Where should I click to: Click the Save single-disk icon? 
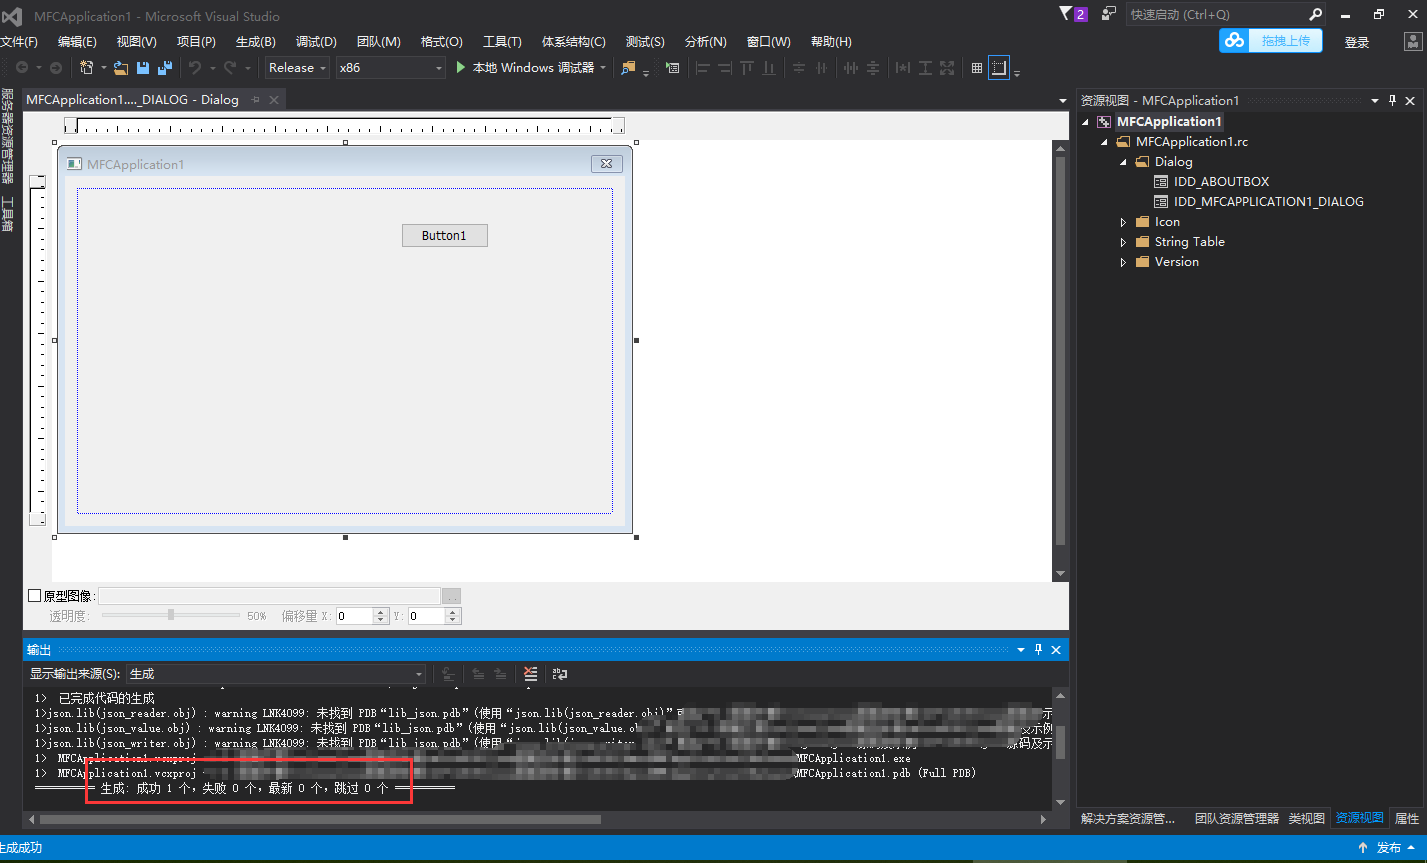tap(143, 68)
